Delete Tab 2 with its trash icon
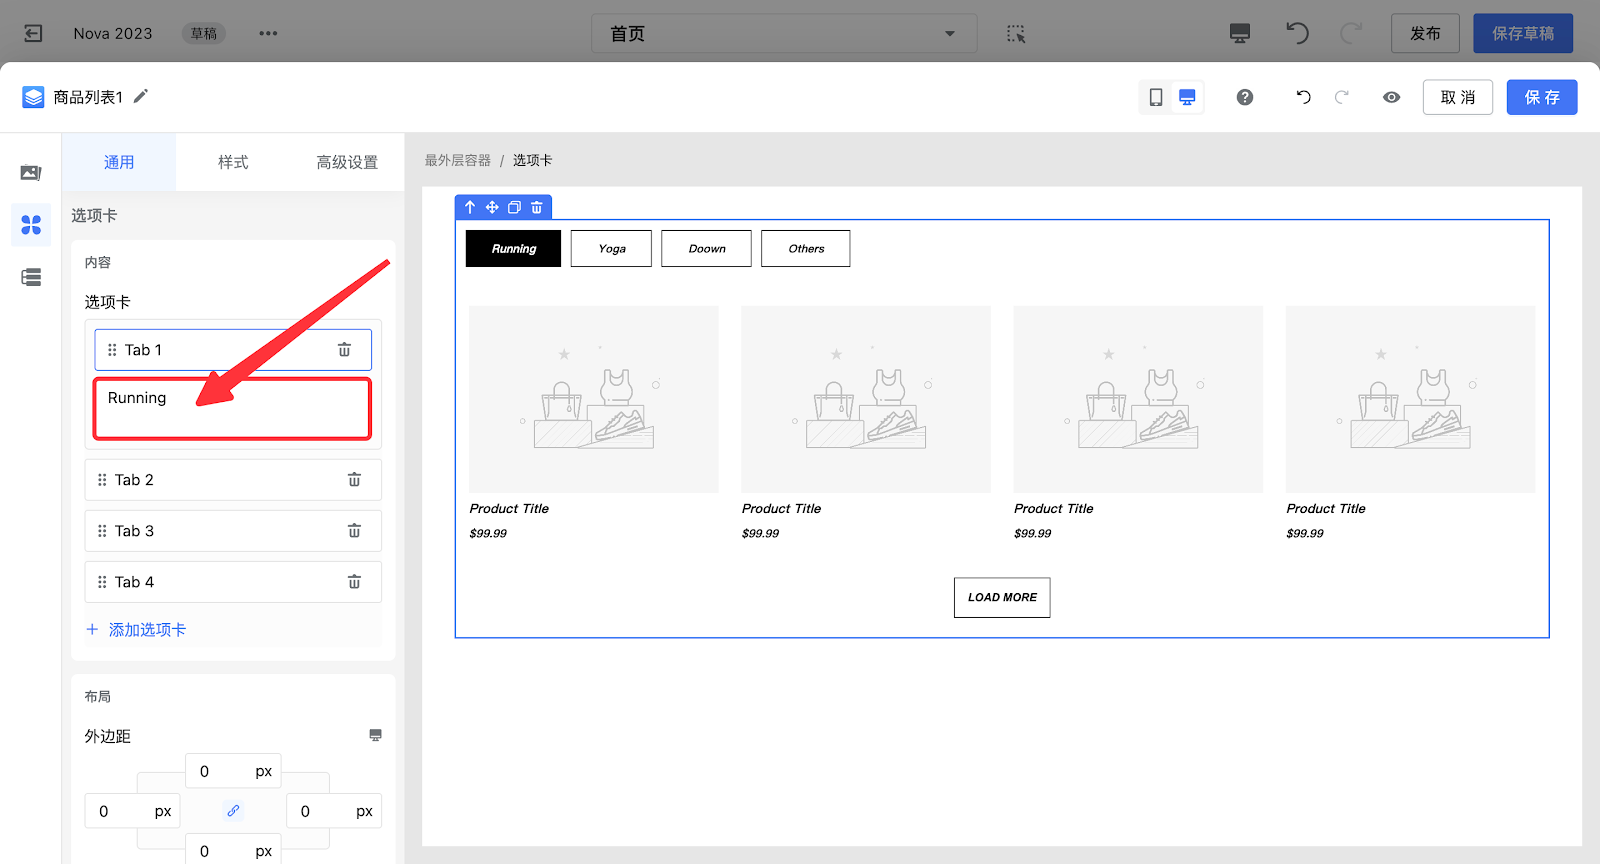 point(354,480)
